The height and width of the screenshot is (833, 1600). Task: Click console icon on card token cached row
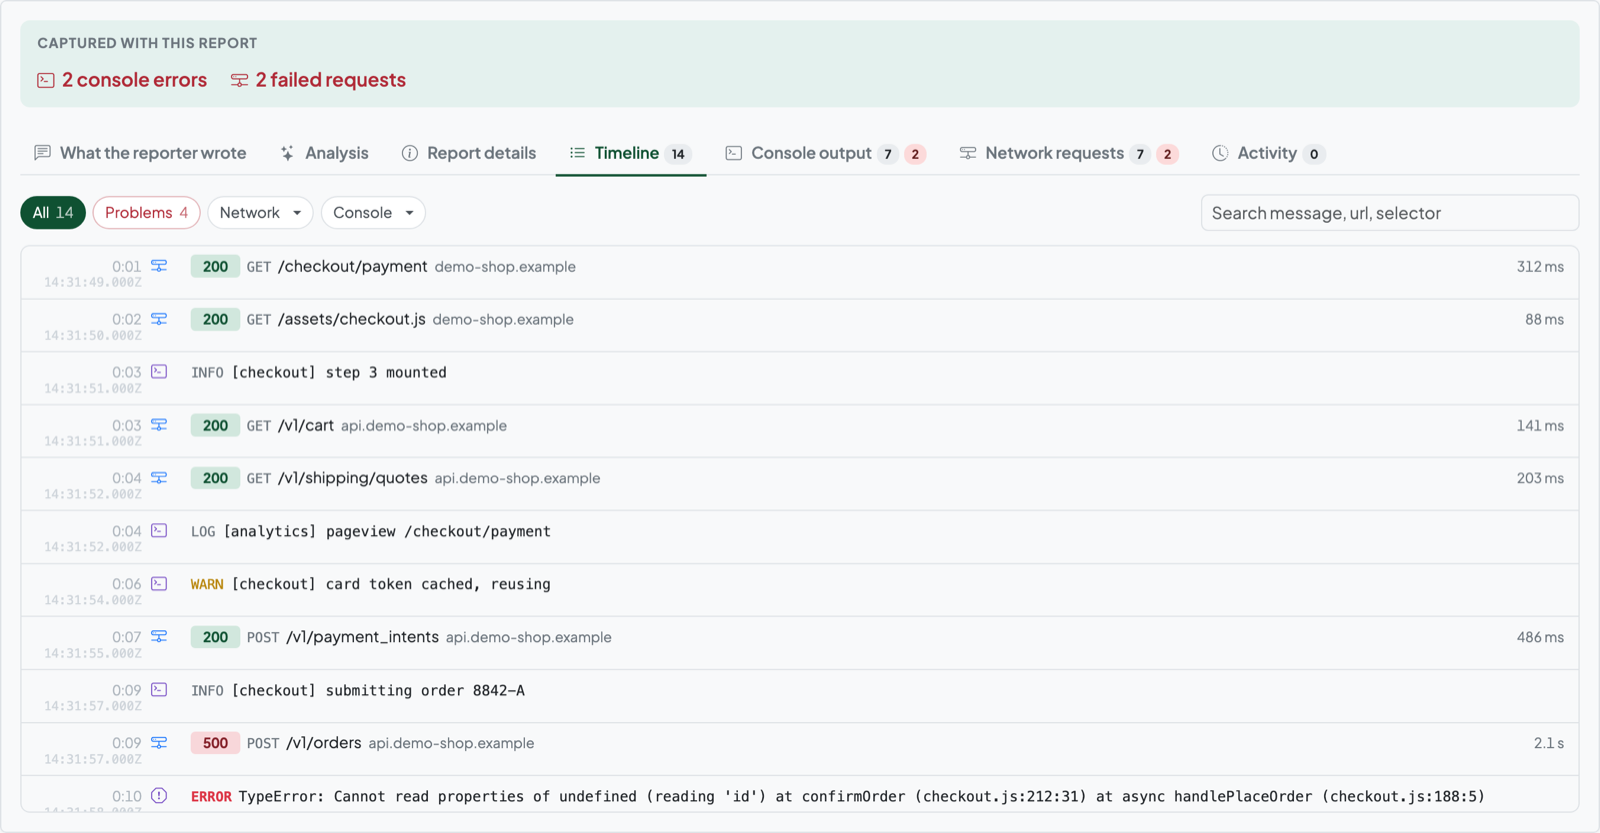click(159, 583)
